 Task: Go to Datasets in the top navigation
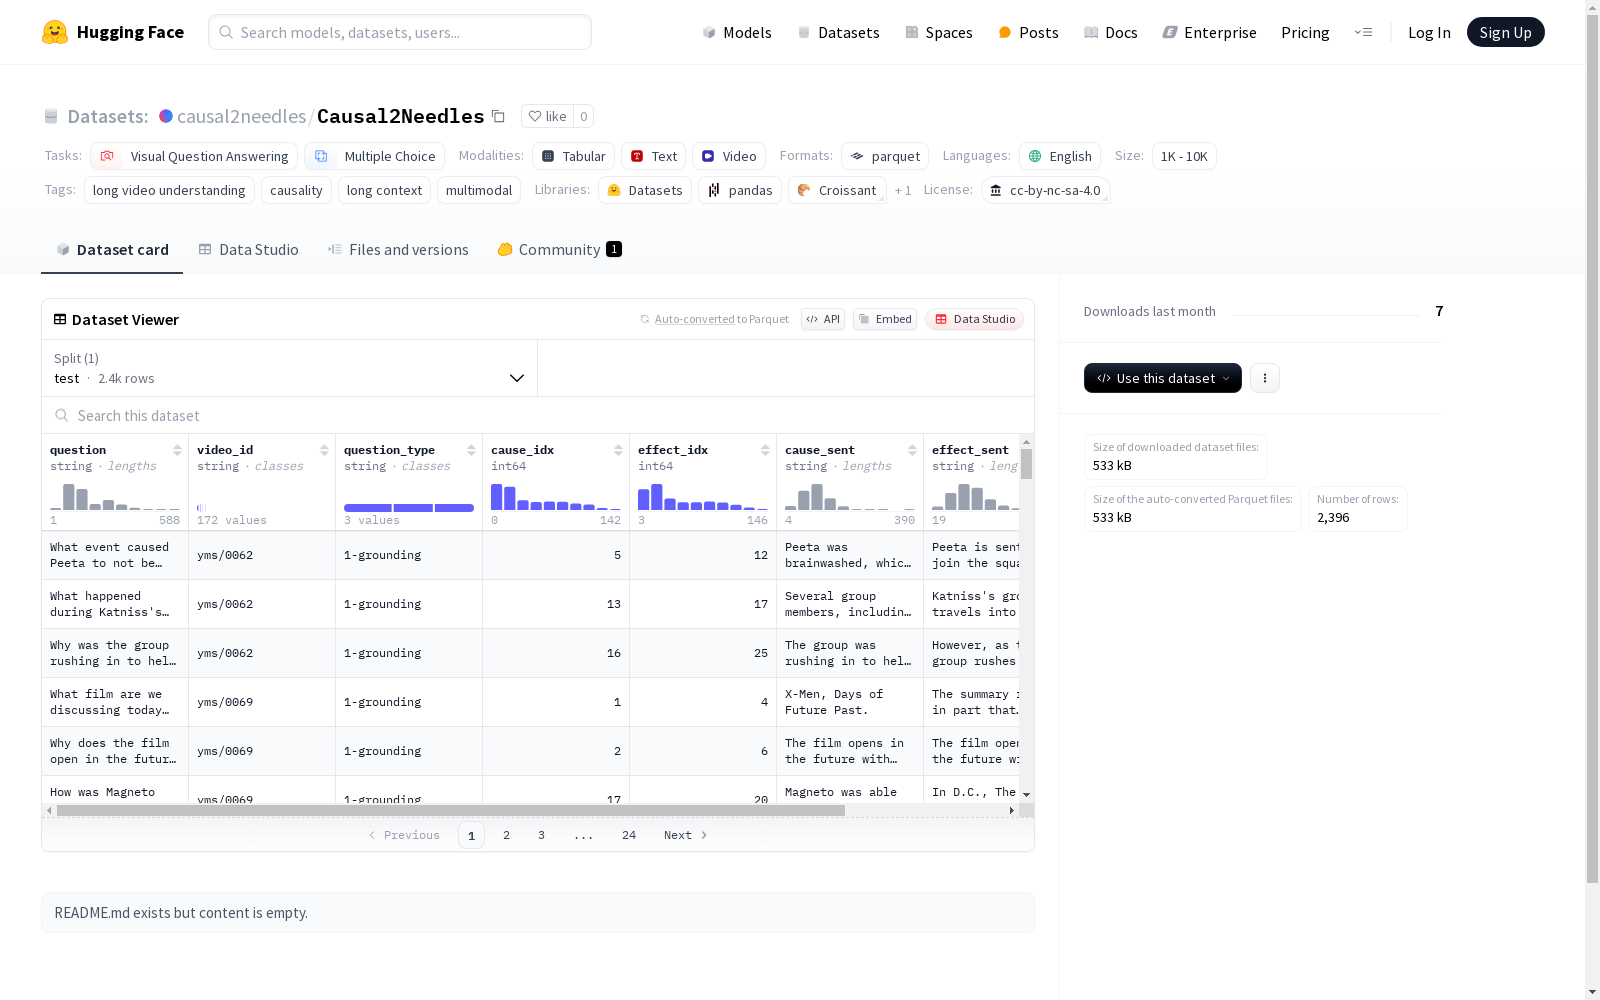(838, 32)
